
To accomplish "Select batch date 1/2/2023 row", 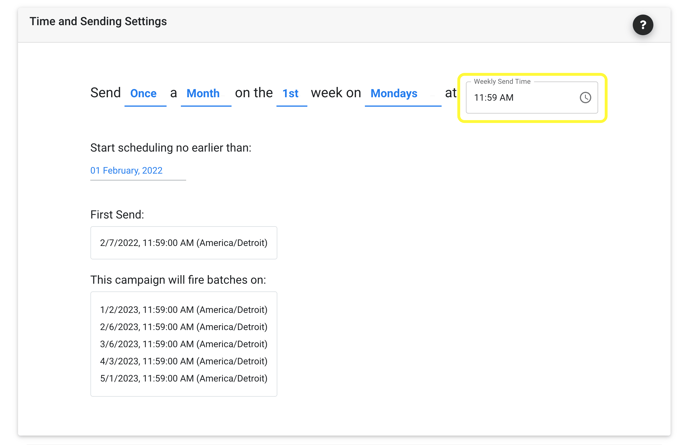I will pyautogui.click(x=183, y=310).
